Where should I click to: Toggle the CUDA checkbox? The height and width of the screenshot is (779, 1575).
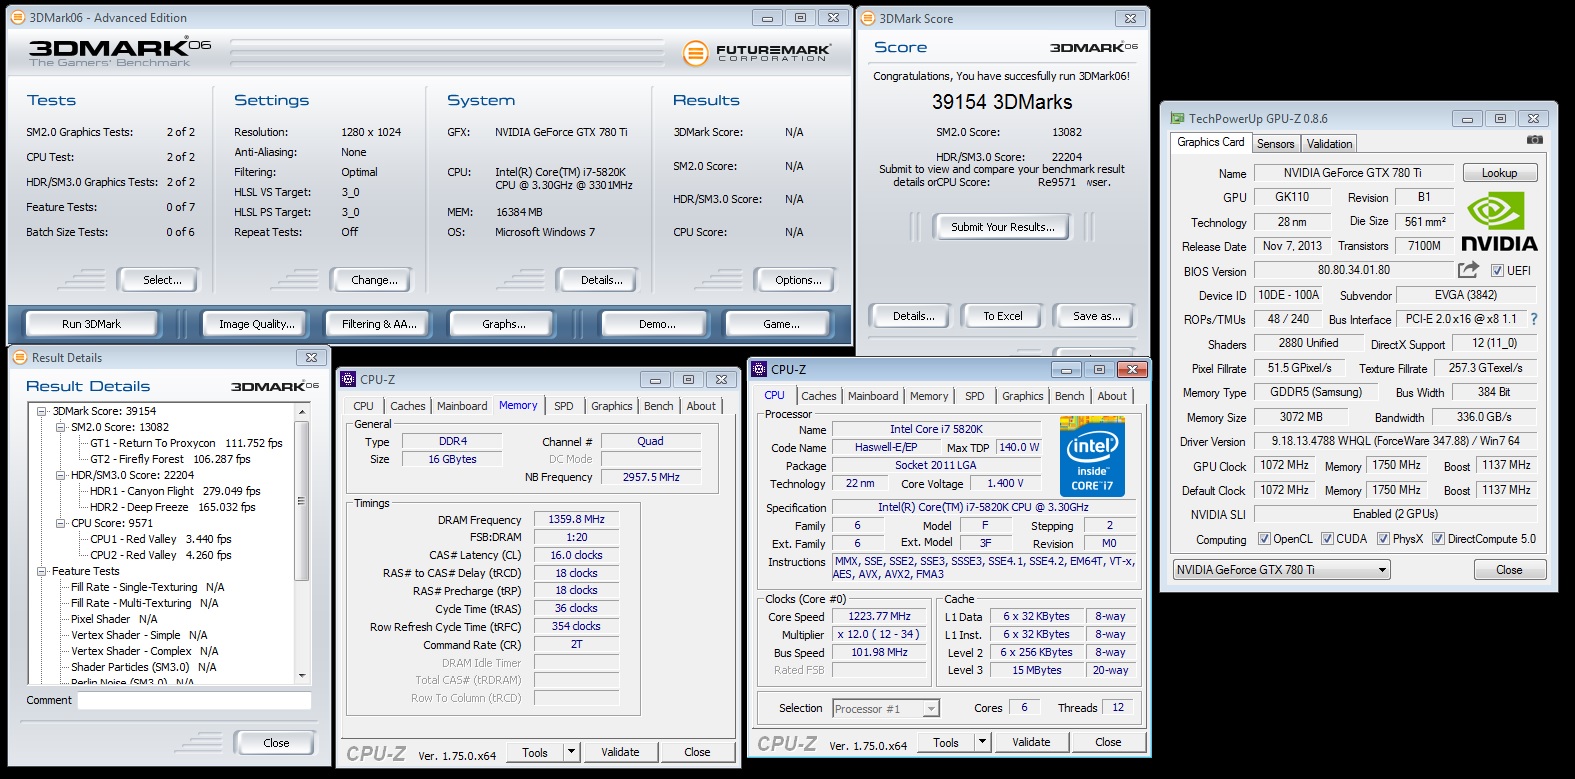[x=1327, y=539]
